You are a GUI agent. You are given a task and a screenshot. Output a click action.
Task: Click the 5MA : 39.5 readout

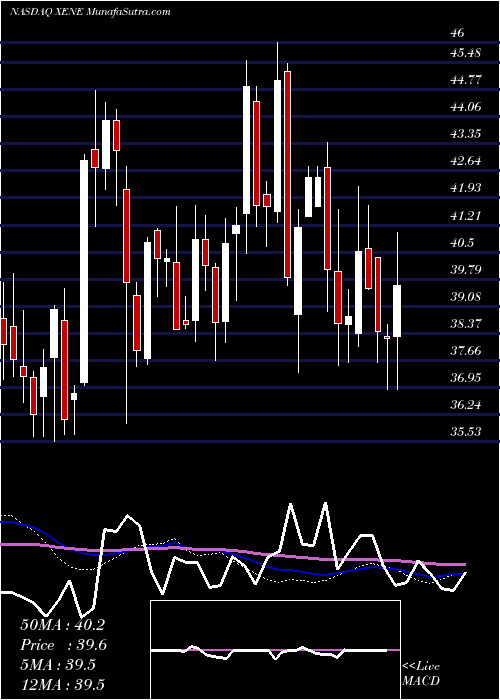[x=58, y=665]
